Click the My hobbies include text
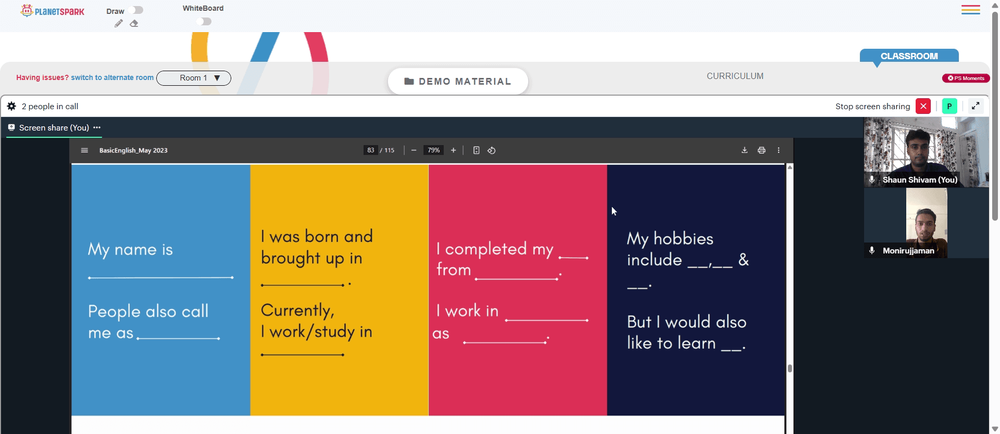The image size is (1000, 434). click(x=688, y=249)
